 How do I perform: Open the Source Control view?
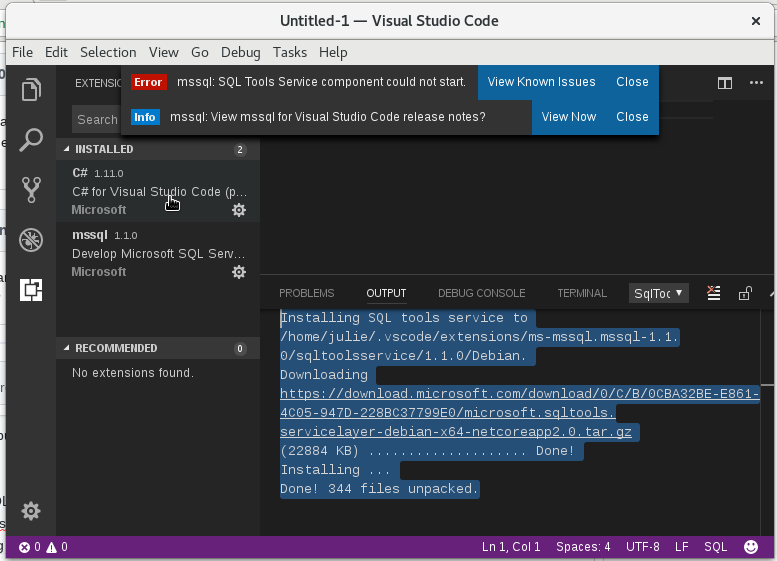click(31, 190)
